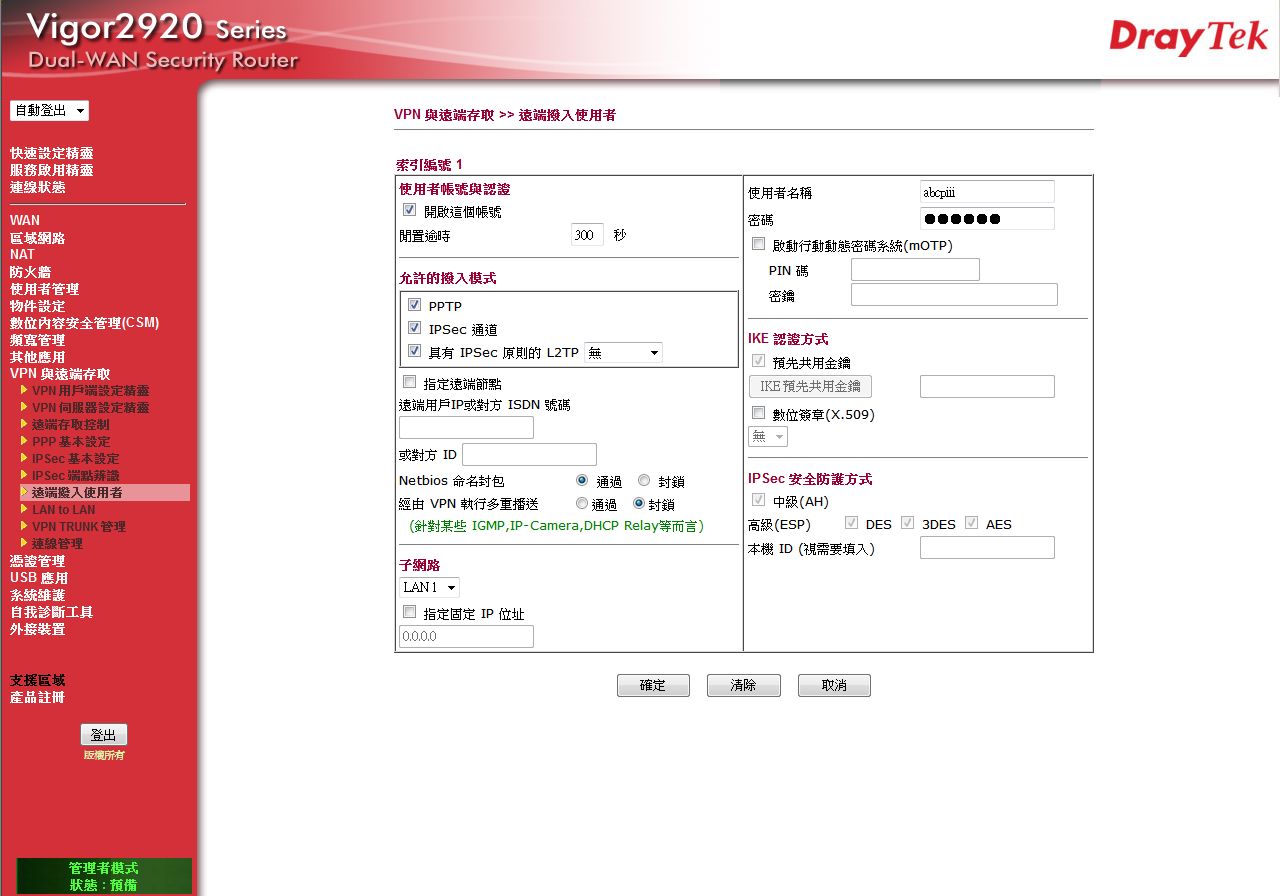Screen dimensions: 1280x896
Task: Open VPN 伺服器設定精靈 submenu item
Action: pos(90,408)
